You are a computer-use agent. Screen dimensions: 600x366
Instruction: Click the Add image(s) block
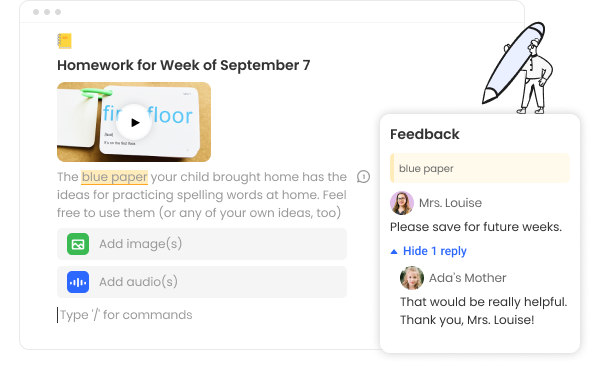tap(202, 244)
